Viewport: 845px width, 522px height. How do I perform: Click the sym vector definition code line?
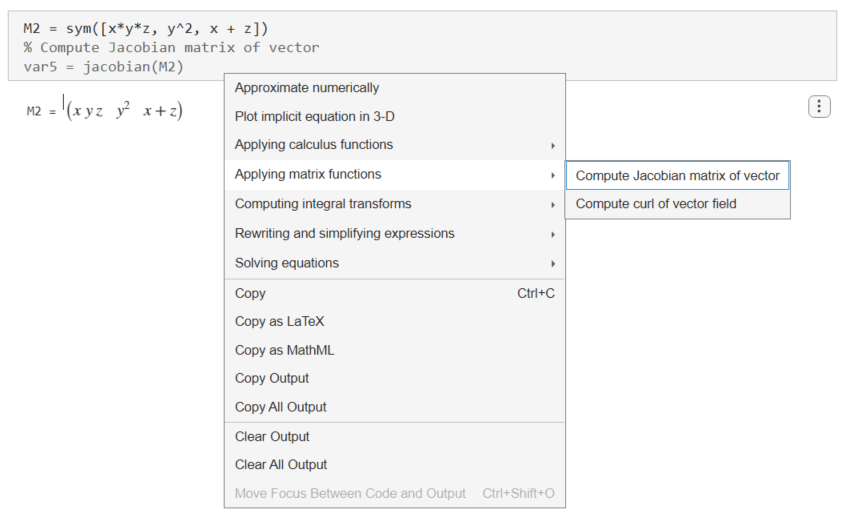tap(146, 28)
